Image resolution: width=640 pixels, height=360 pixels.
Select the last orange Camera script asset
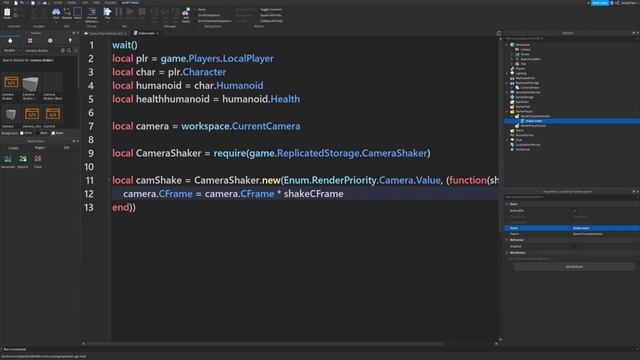52,116
